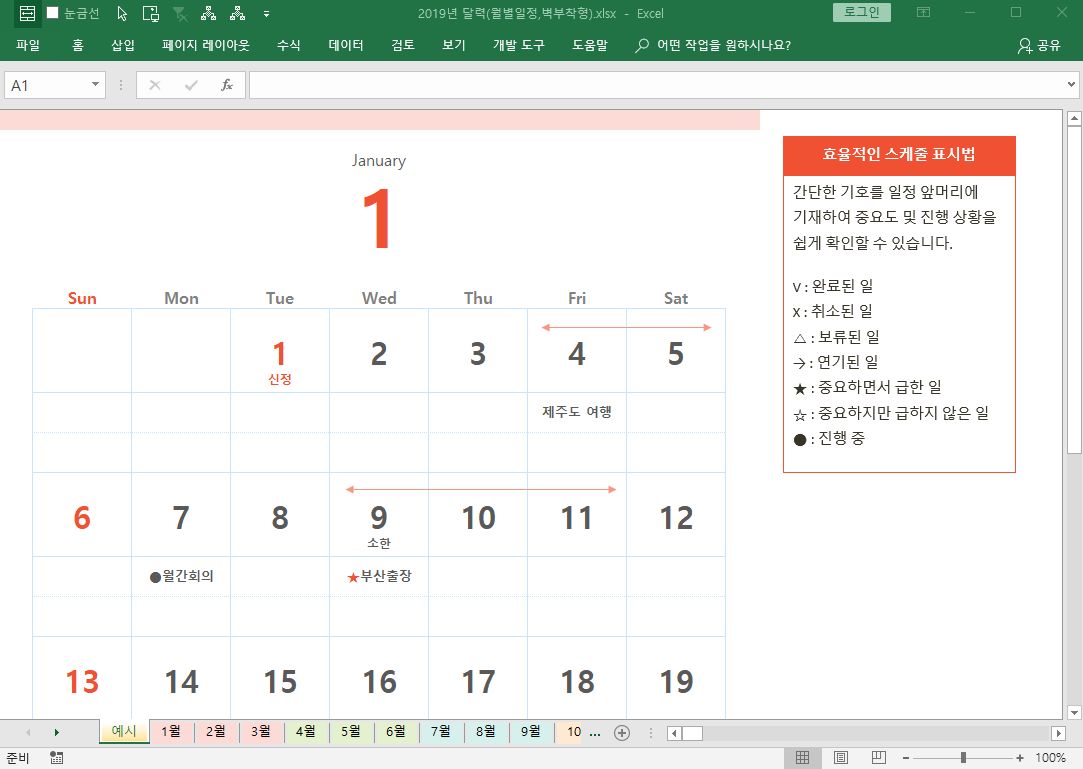The height and width of the screenshot is (769, 1083).
Task: Select the 4월 sheet tab
Action: [x=306, y=731]
